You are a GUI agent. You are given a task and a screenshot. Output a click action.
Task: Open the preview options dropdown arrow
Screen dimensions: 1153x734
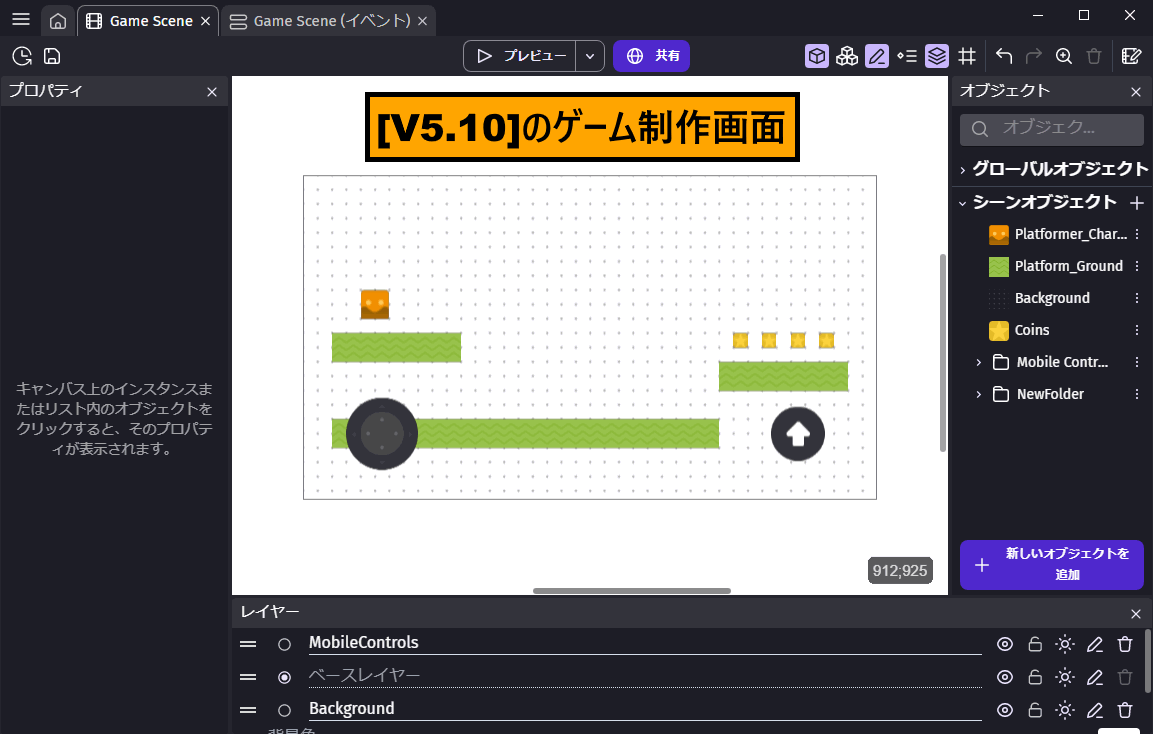[x=590, y=56]
